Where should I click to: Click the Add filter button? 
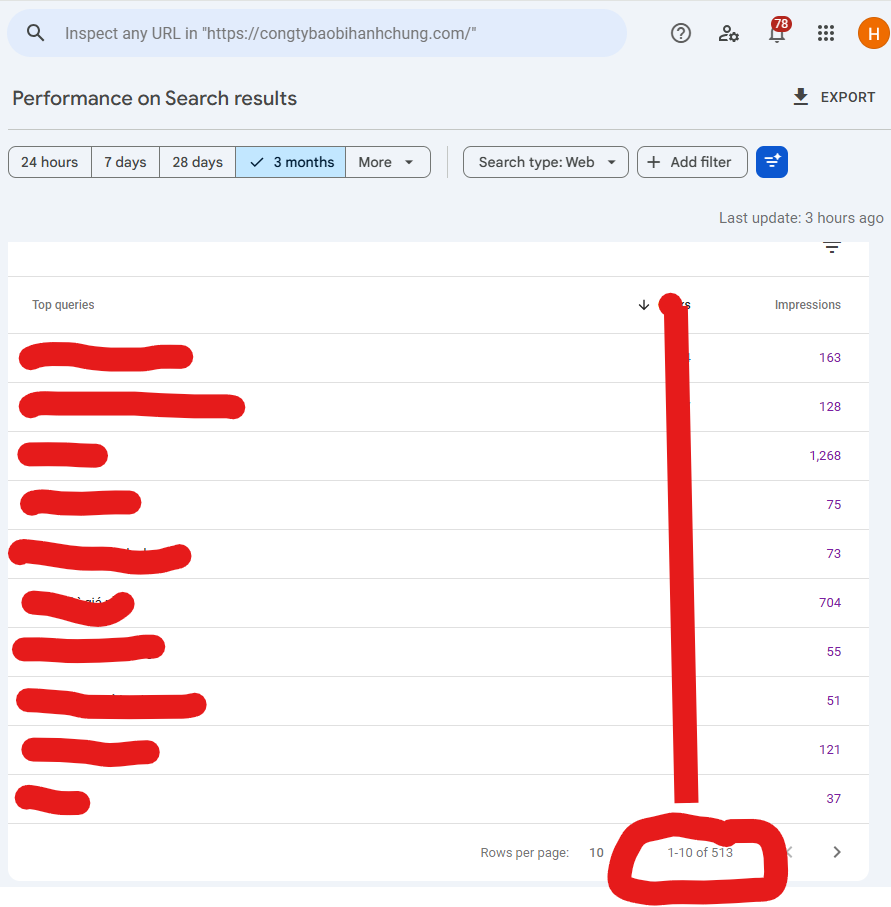click(692, 162)
